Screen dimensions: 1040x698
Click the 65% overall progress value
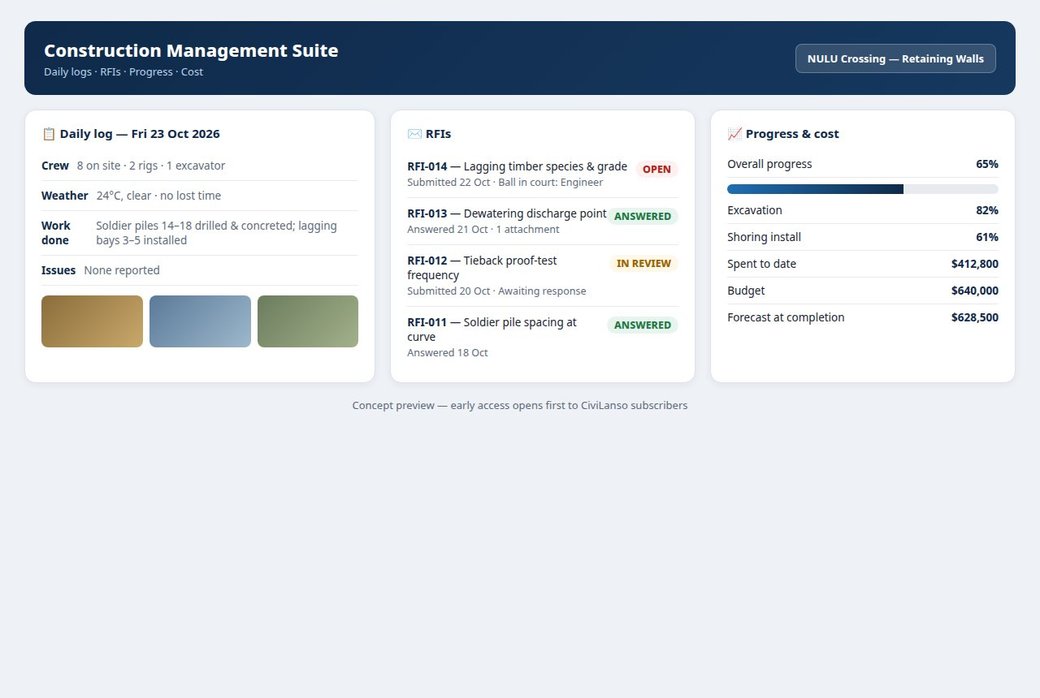coord(987,164)
